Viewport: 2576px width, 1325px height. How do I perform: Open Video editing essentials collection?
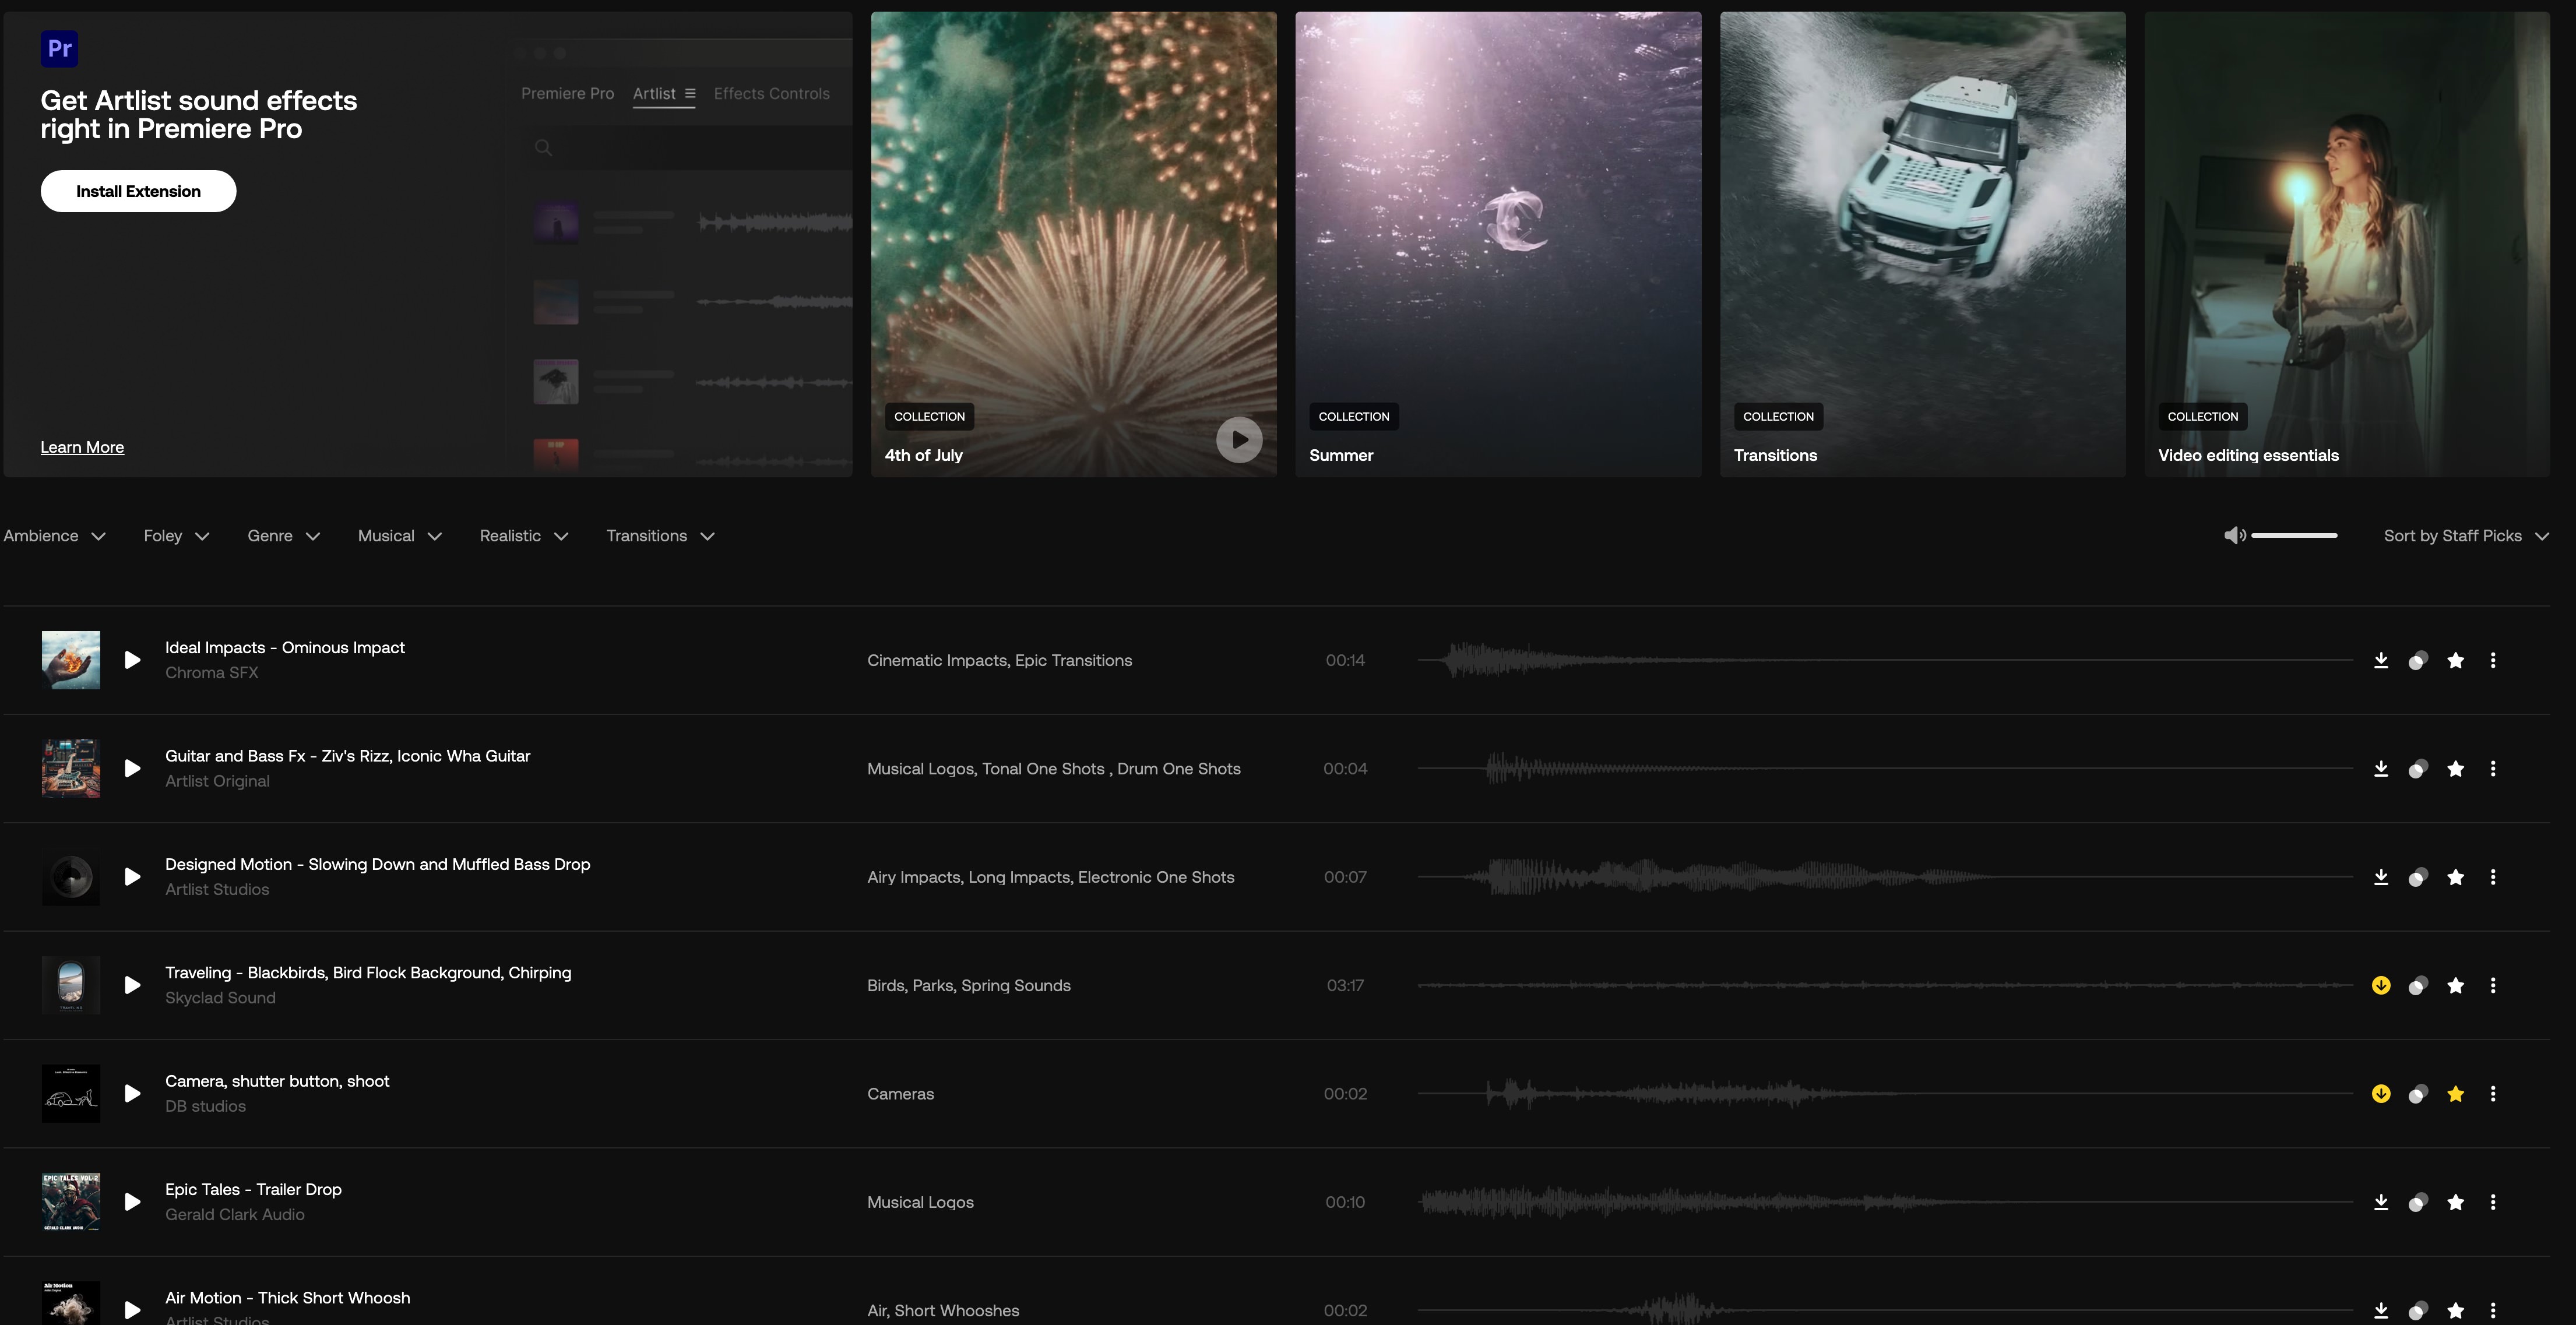coord(2347,244)
